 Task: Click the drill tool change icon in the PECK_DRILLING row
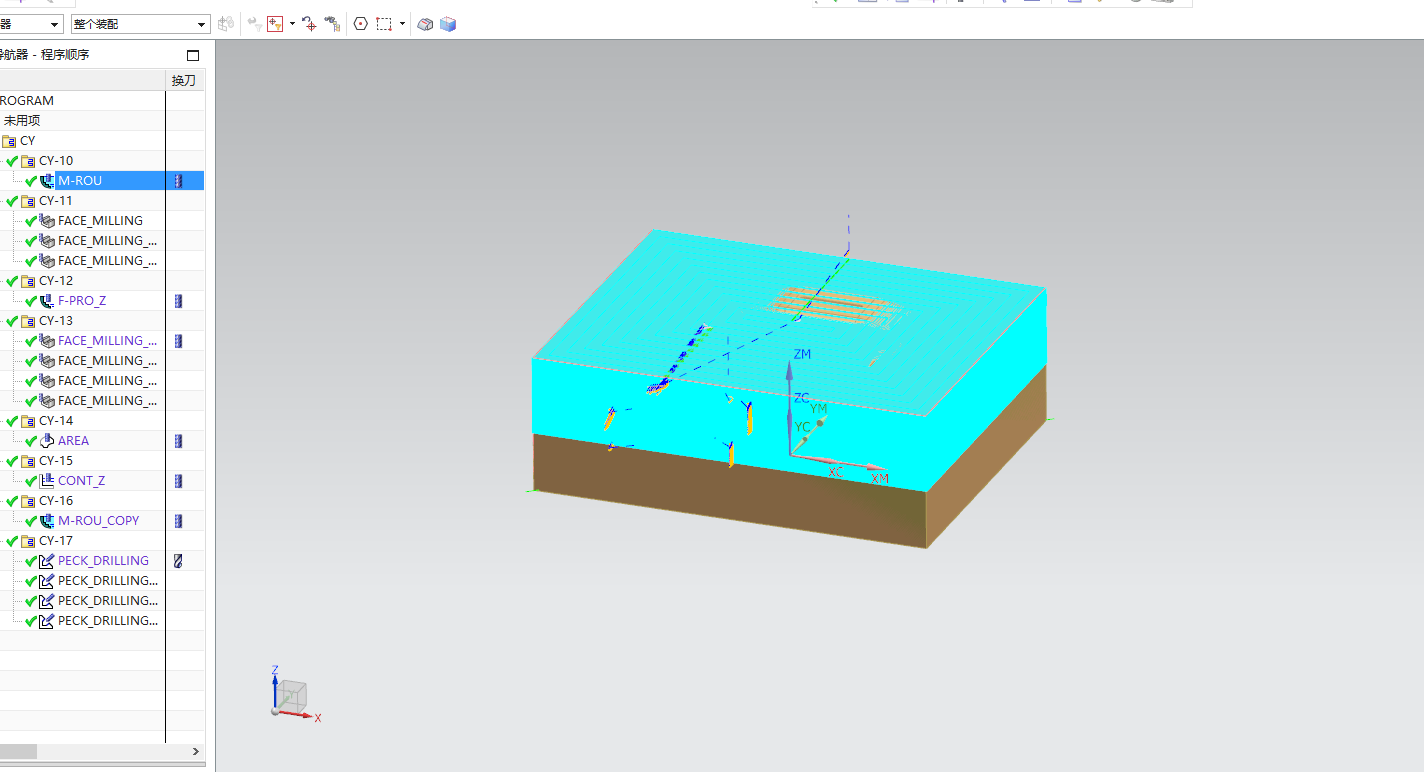[179, 561]
